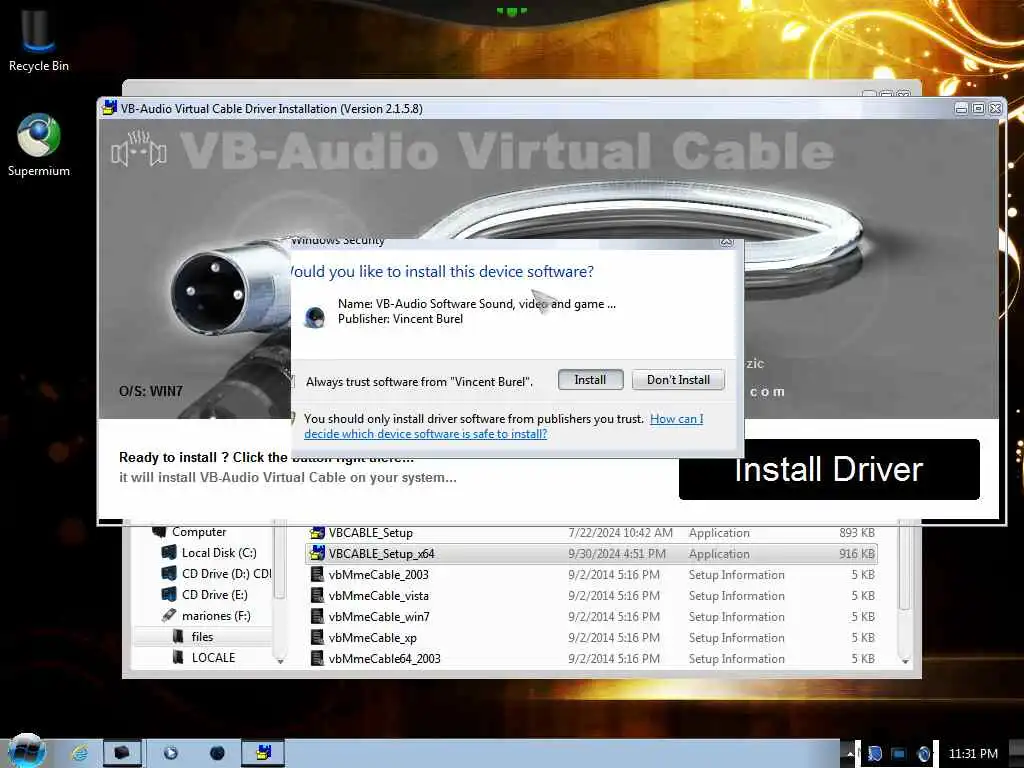1024x768 pixels.
Task: Click the vbMmeCable_win7 setup info icon
Action: tap(317, 616)
